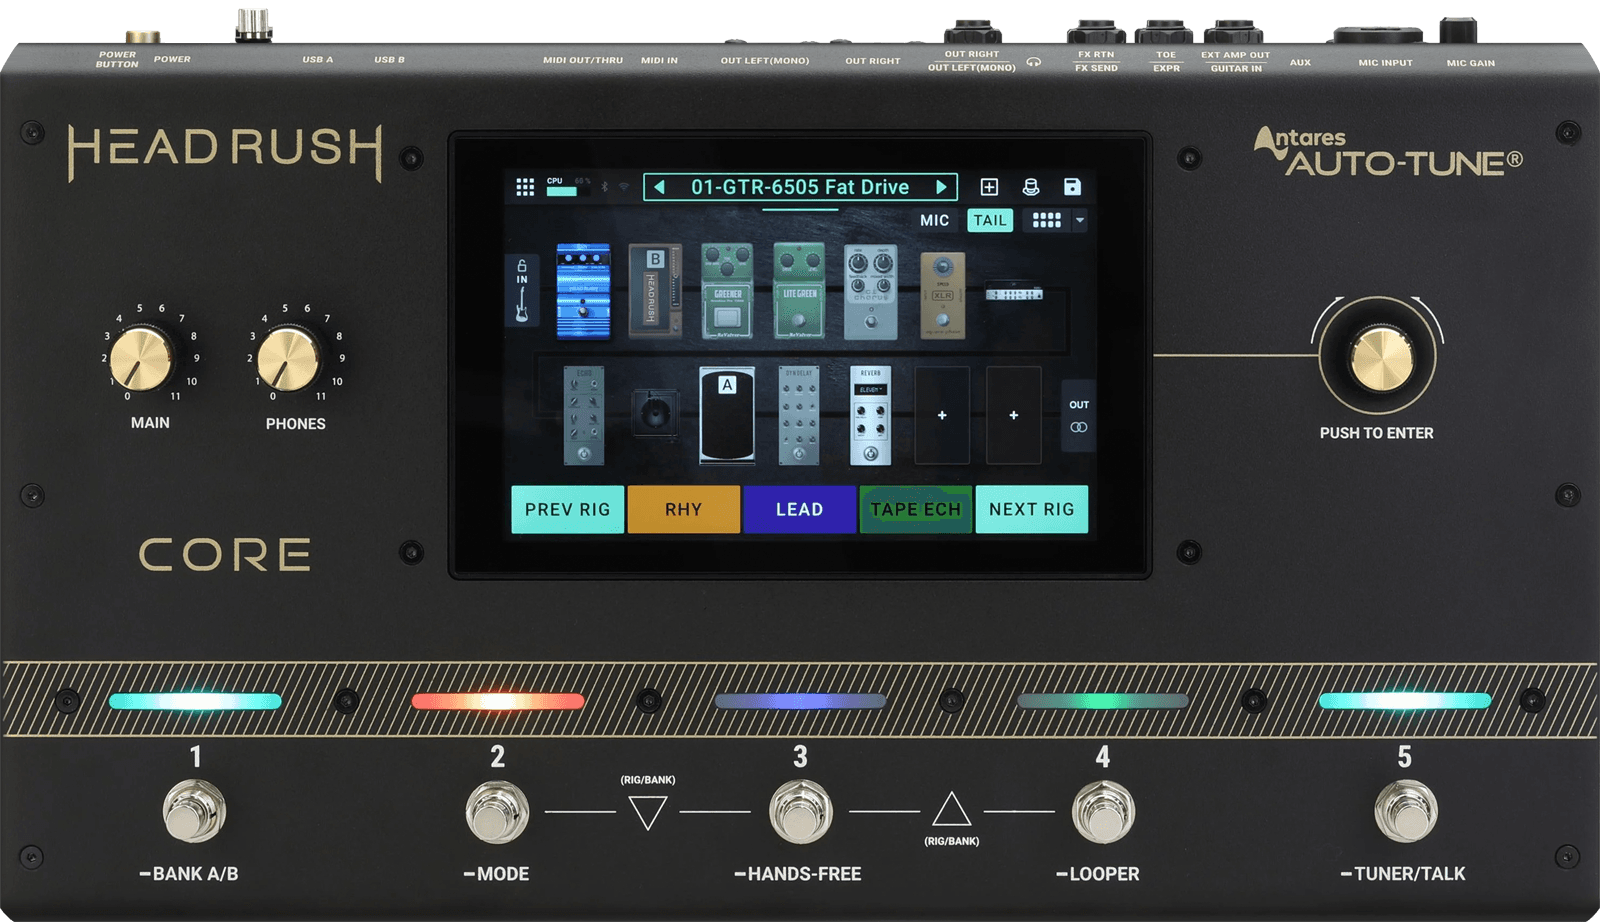Tap the MIC button

[x=935, y=220]
